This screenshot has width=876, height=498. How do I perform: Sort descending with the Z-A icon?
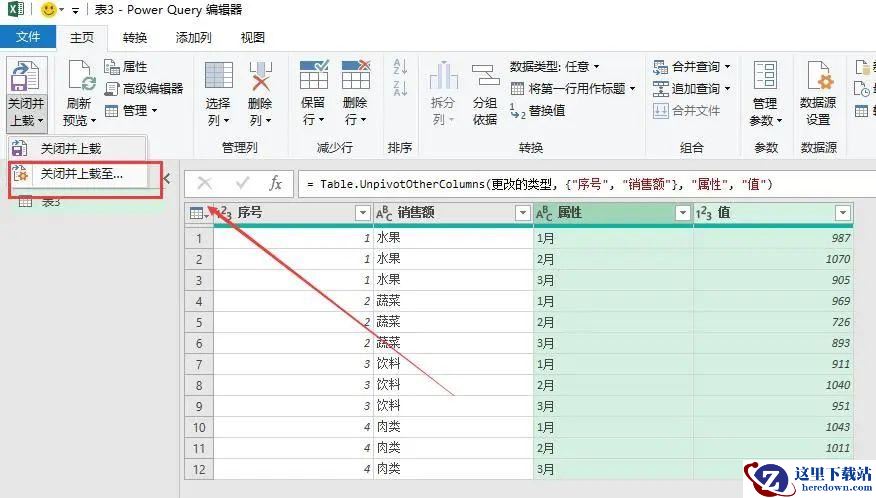coord(400,88)
